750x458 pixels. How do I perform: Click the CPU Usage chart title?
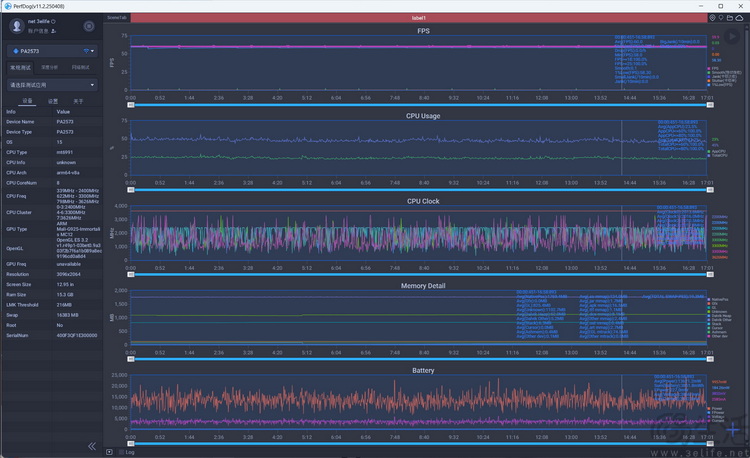click(x=423, y=116)
